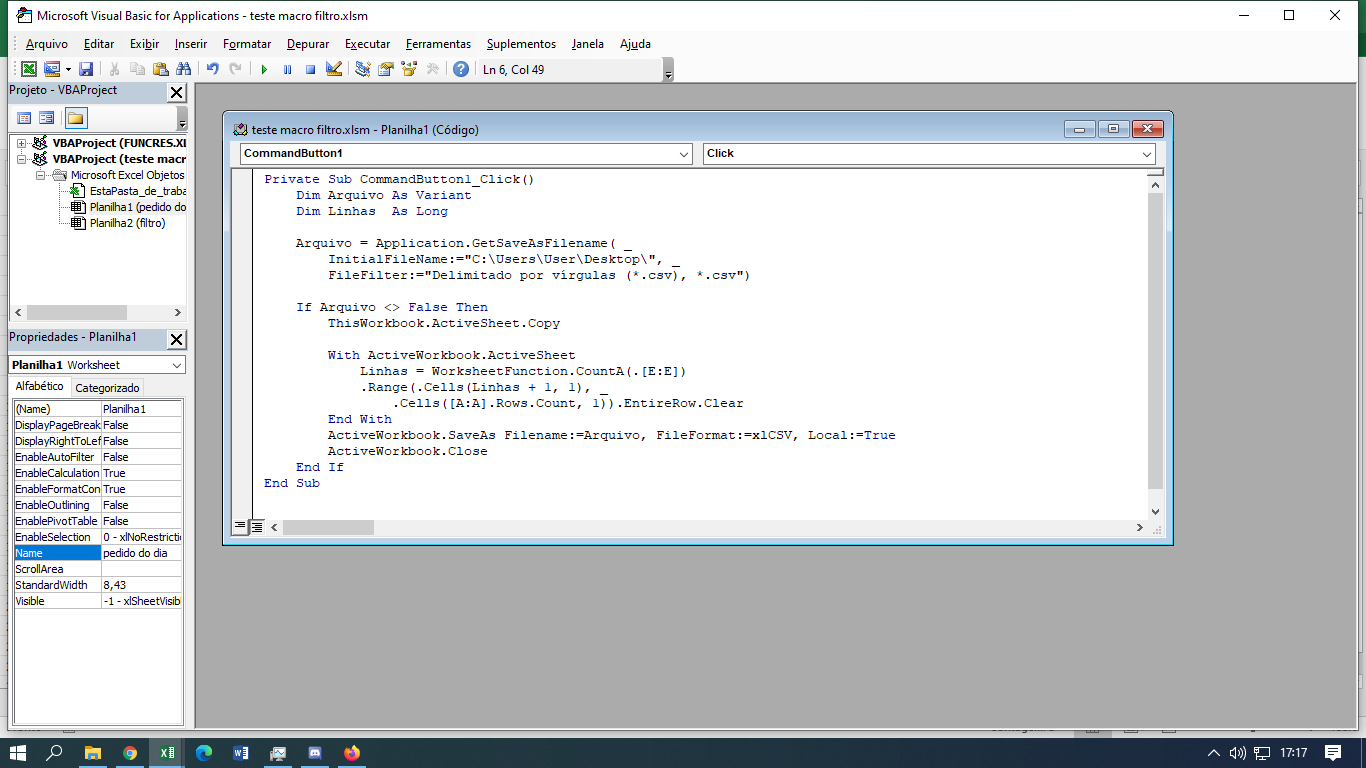Switch to the Categorizado properties tab
The image size is (1366, 768).
pos(107,388)
